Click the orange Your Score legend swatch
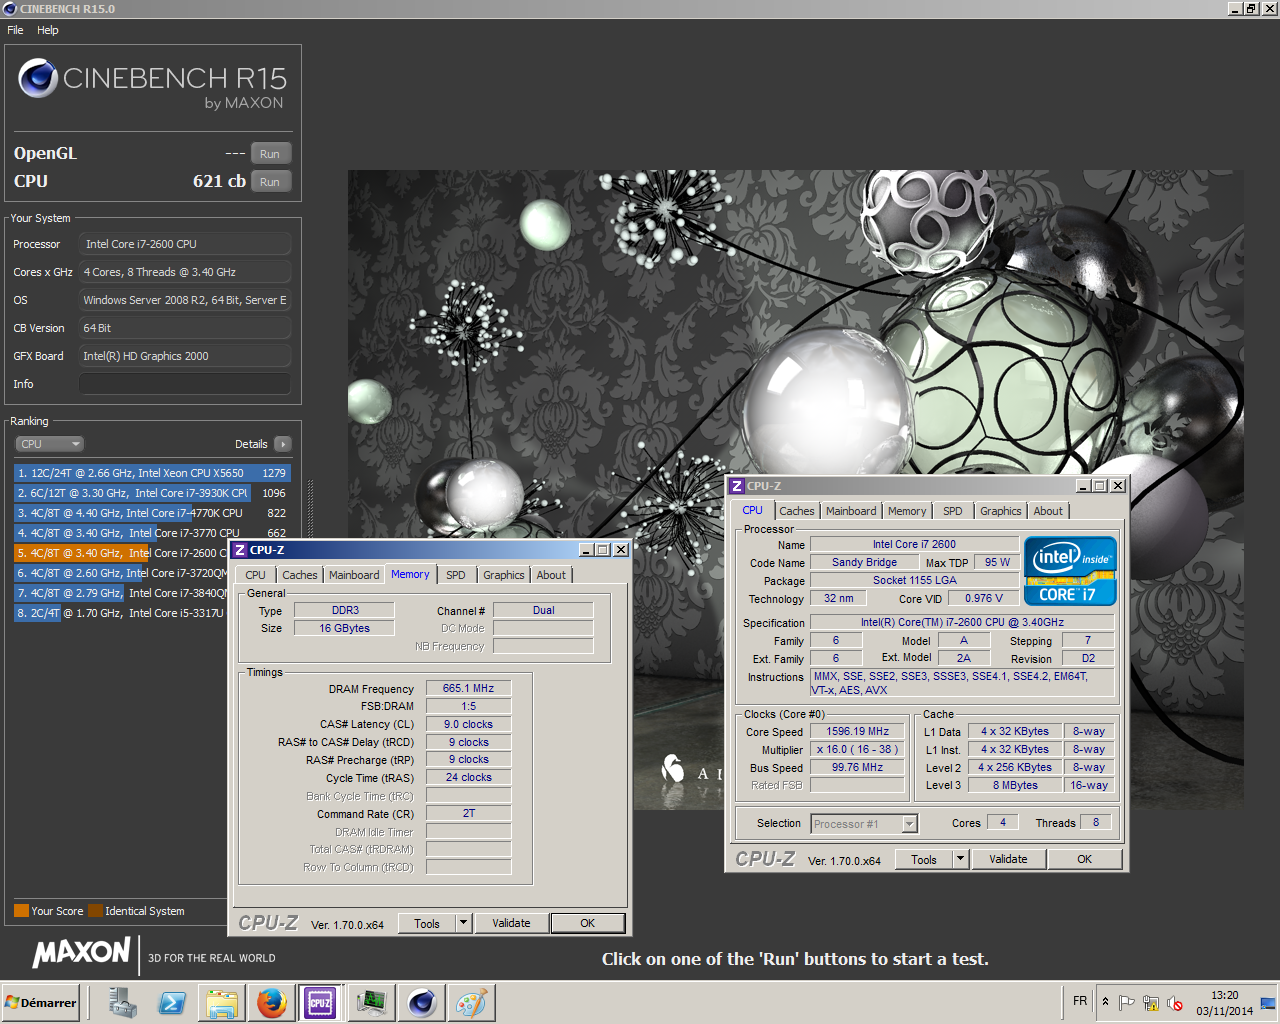This screenshot has width=1280, height=1024. tap(21, 911)
